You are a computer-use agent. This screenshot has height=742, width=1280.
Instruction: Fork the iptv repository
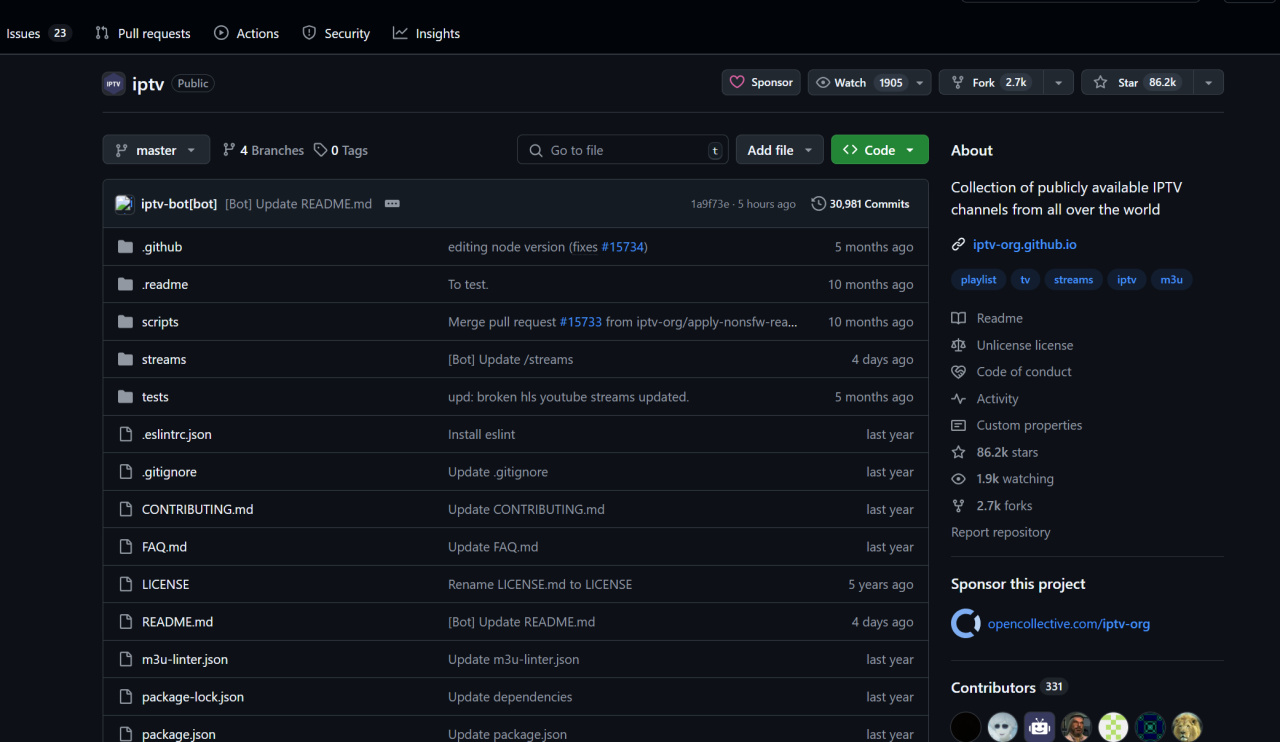pos(990,83)
